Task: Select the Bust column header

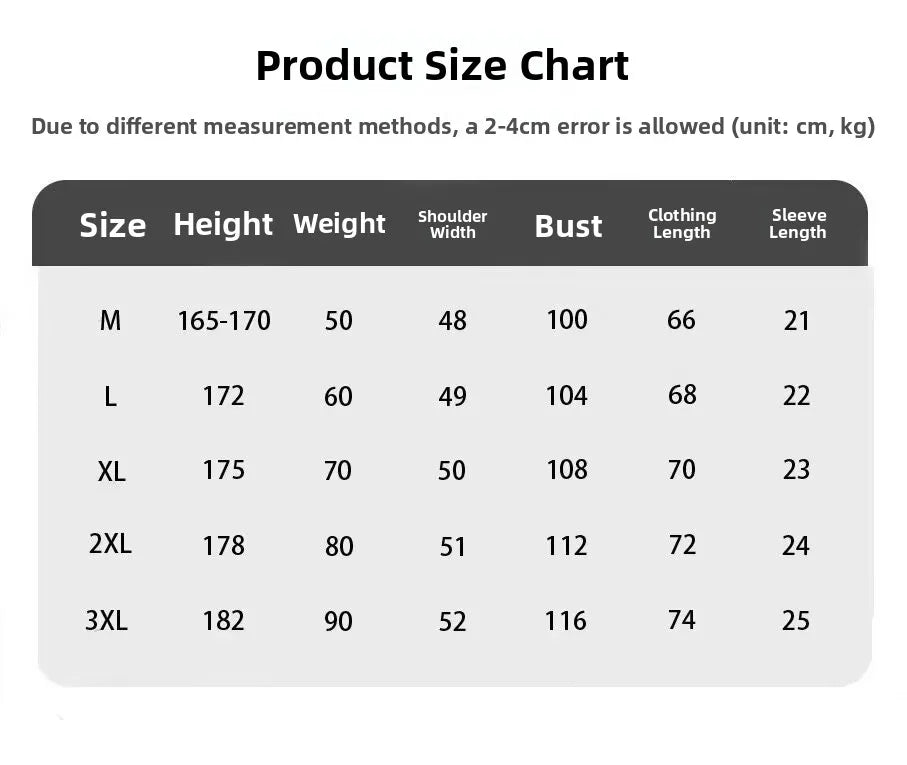Action: 568,226
